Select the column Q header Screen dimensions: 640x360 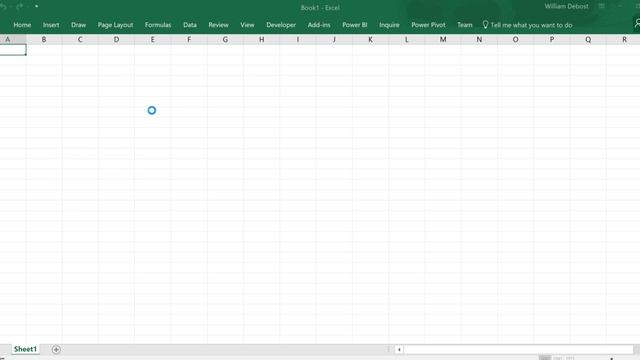point(588,40)
